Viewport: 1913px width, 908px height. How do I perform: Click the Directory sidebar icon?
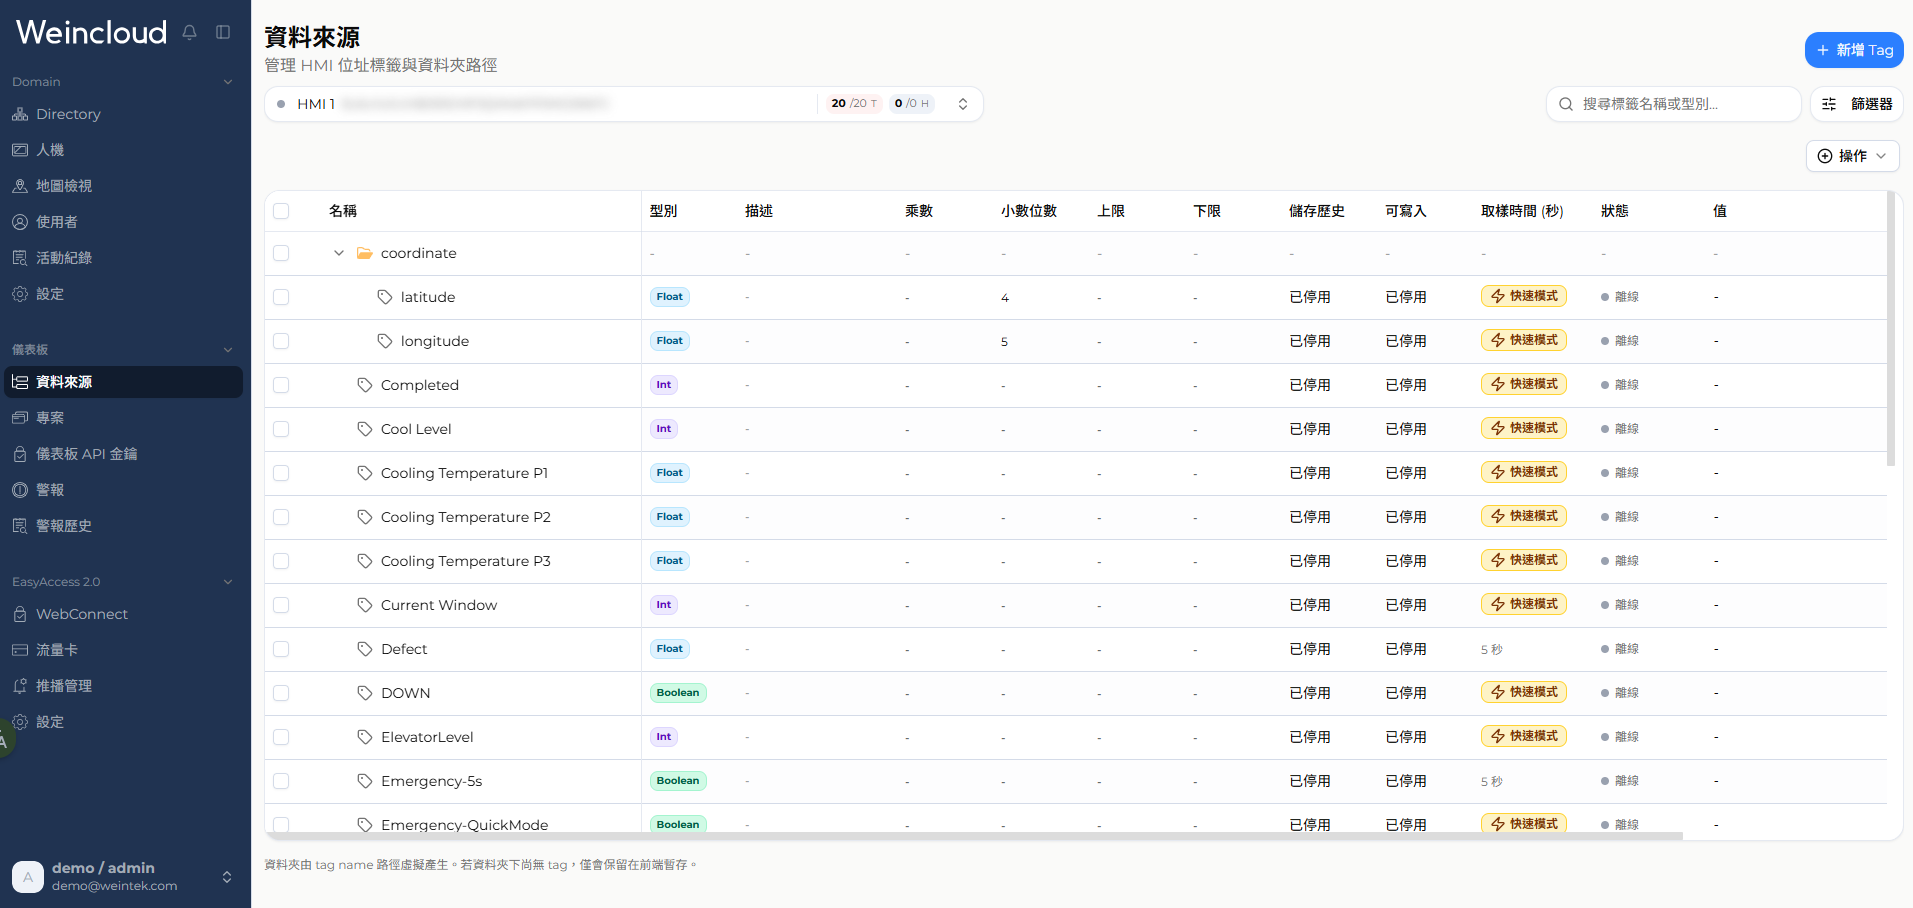click(x=20, y=114)
